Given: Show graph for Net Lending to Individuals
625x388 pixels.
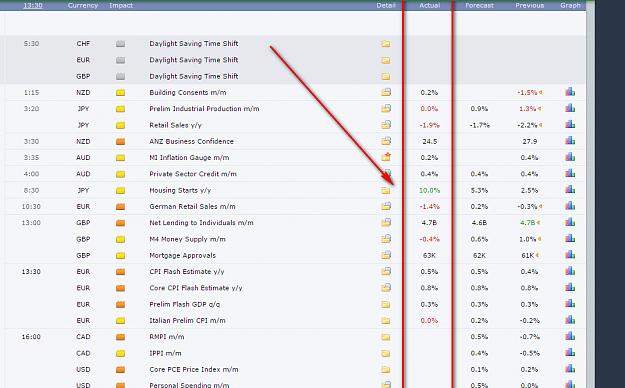Looking at the screenshot, I should click(570, 222).
